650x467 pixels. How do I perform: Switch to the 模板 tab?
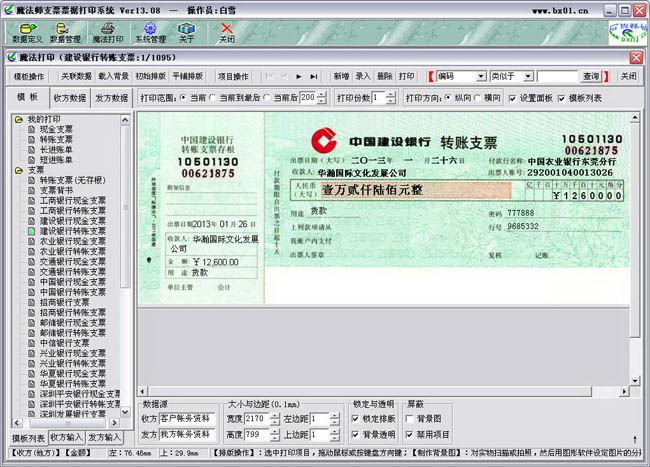pyautogui.click(x=28, y=98)
